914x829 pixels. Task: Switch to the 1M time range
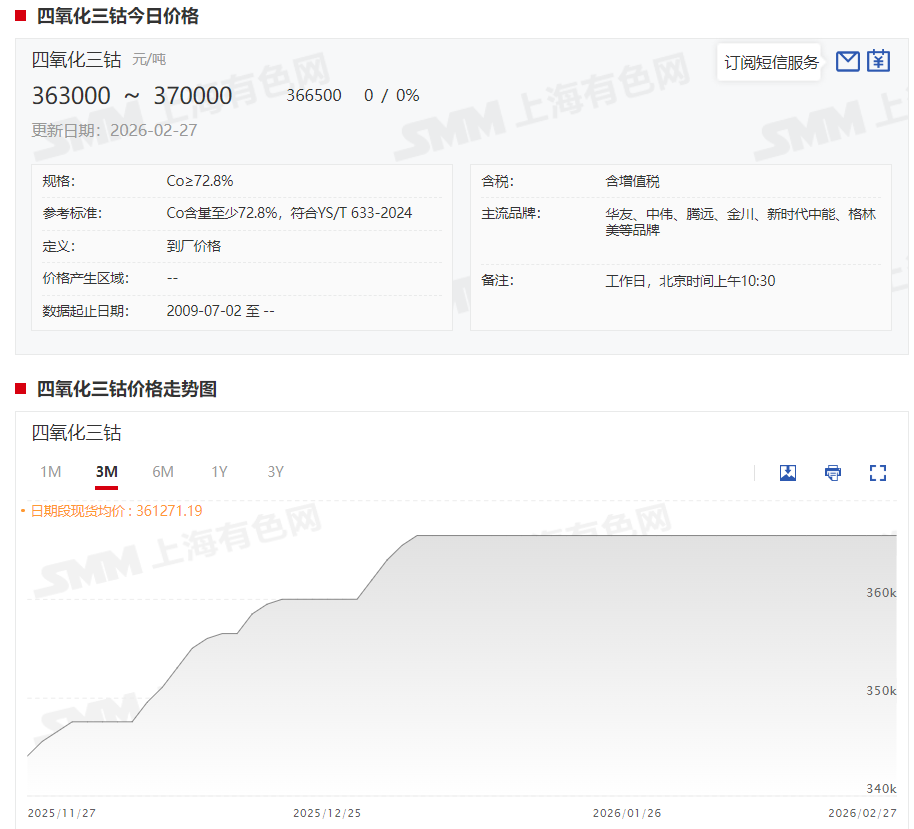click(x=51, y=472)
